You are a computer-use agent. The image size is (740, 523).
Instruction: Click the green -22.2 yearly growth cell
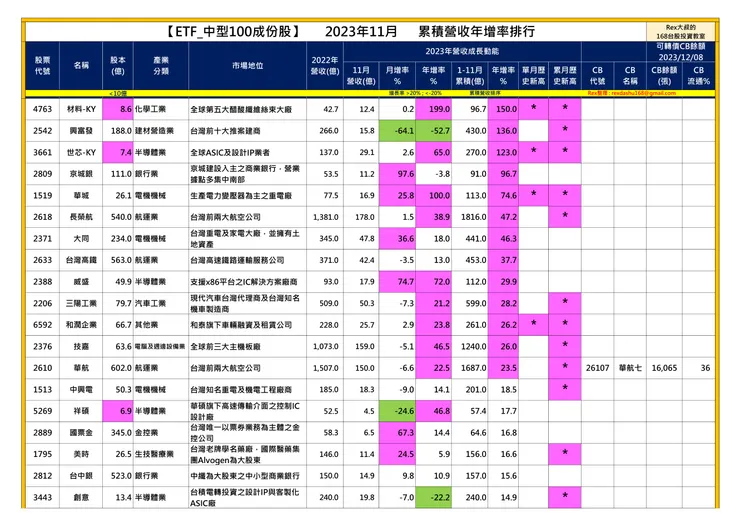[433, 498]
